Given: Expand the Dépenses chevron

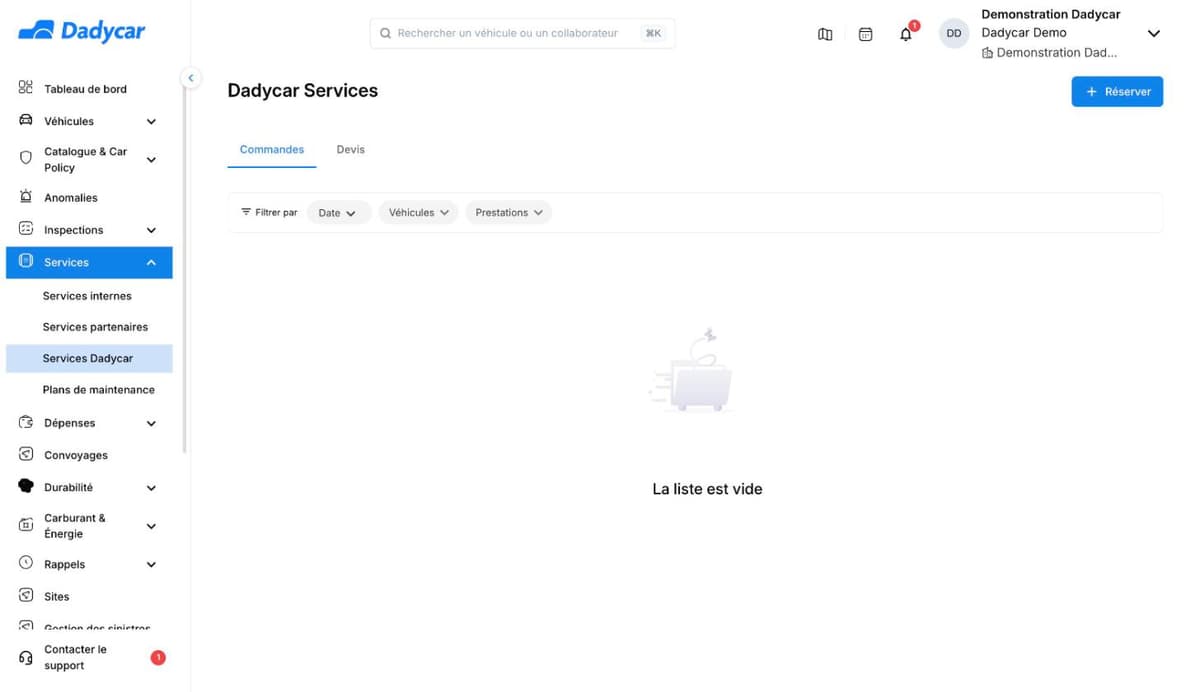Looking at the screenshot, I should [x=151, y=423].
